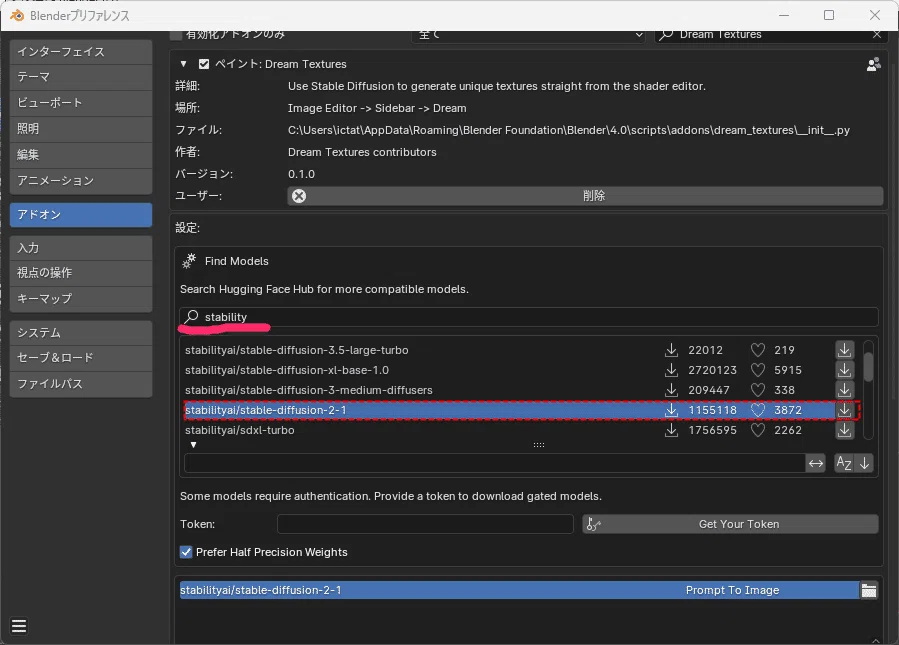This screenshot has width=899, height=645.
Task: Download stable-diffusion-2-1 model
Action: point(844,410)
